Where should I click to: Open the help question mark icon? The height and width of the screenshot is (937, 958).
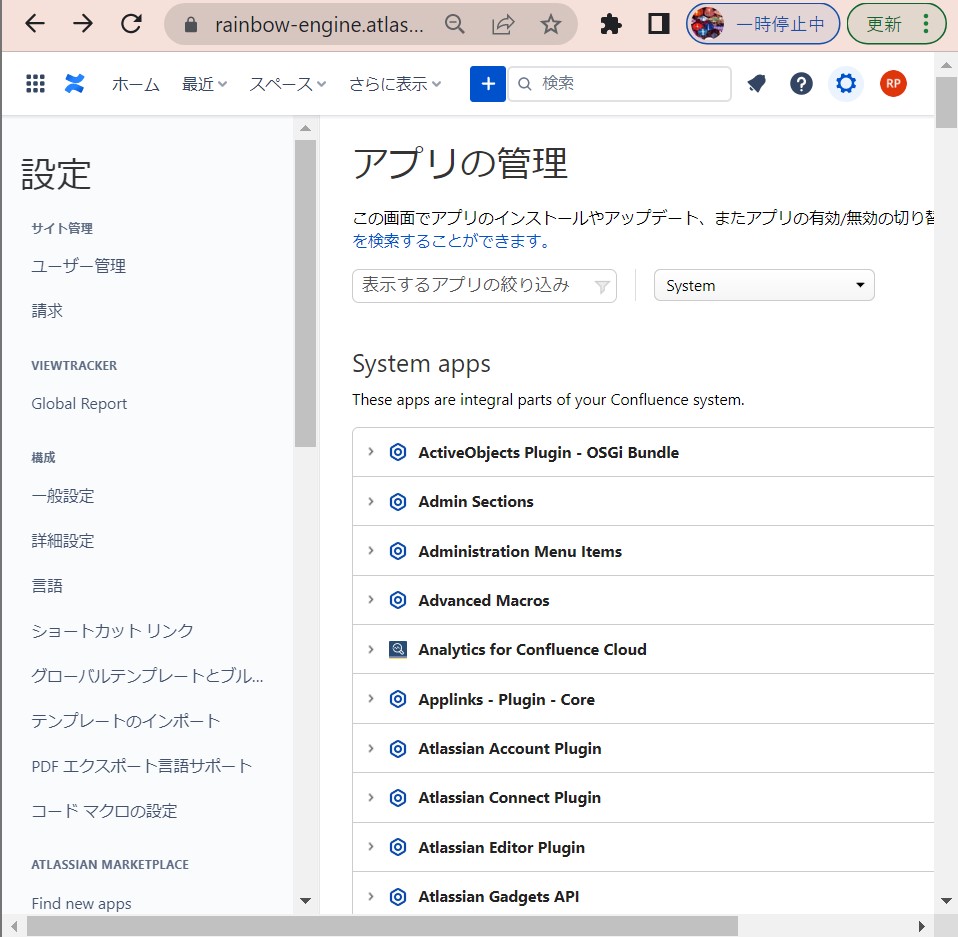[x=801, y=84]
